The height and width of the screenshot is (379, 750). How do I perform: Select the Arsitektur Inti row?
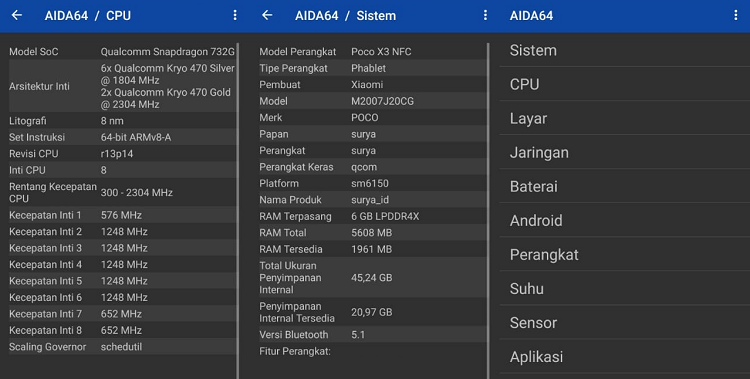pyautogui.click(x=122, y=86)
